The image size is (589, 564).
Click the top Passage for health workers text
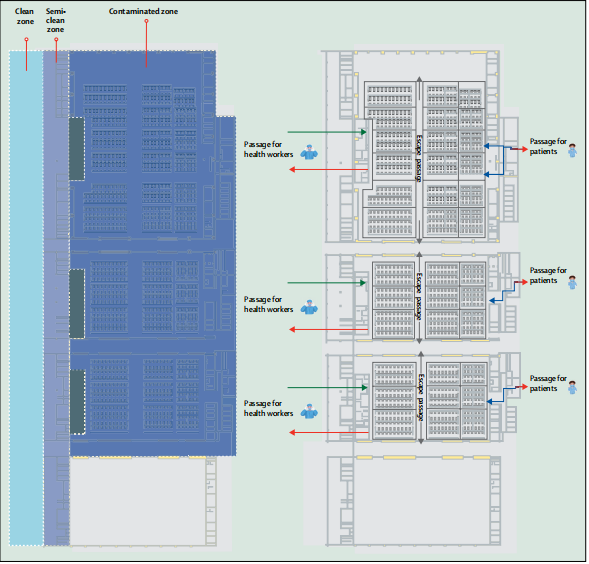268,150
